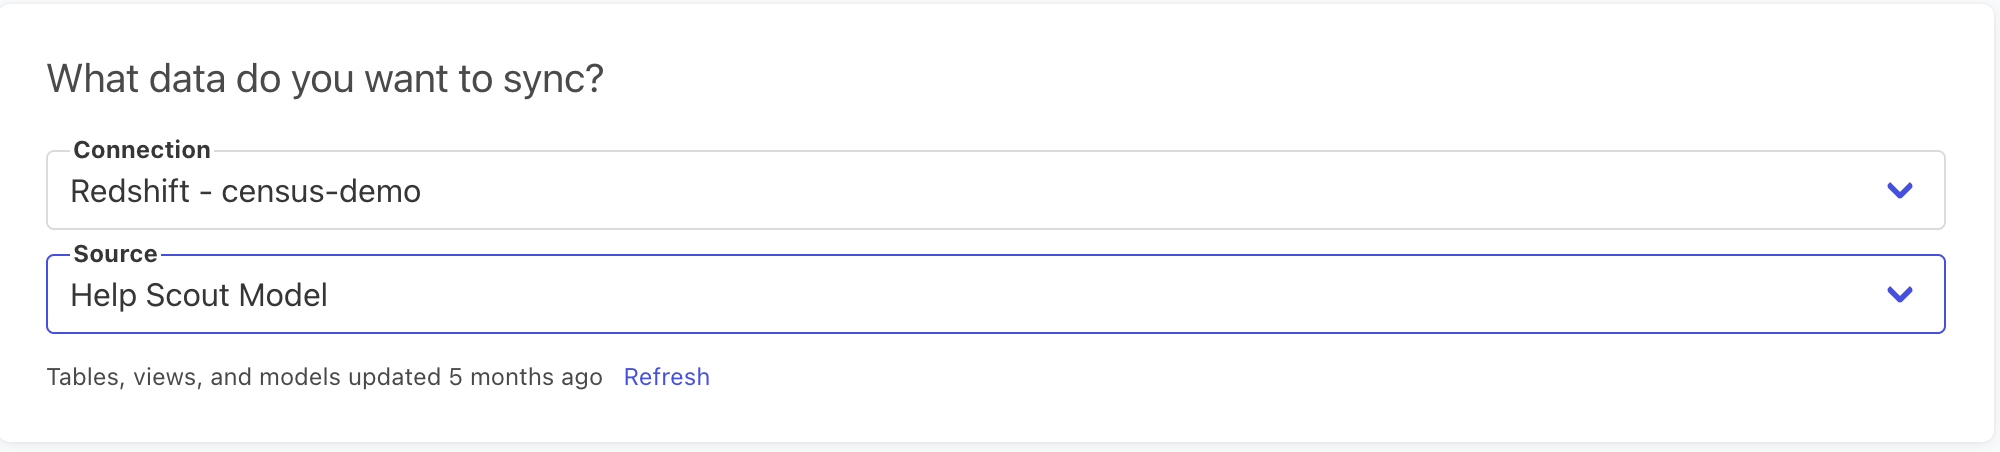Select the "Redshift - census-demo" connection value
This screenshot has width=2000, height=452.
[245, 191]
